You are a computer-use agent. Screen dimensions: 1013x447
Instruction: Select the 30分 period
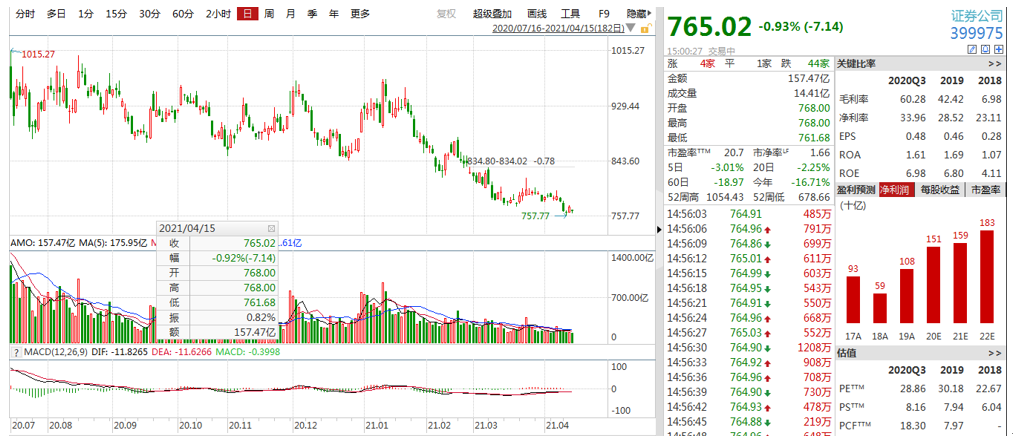[x=149, y=14]
